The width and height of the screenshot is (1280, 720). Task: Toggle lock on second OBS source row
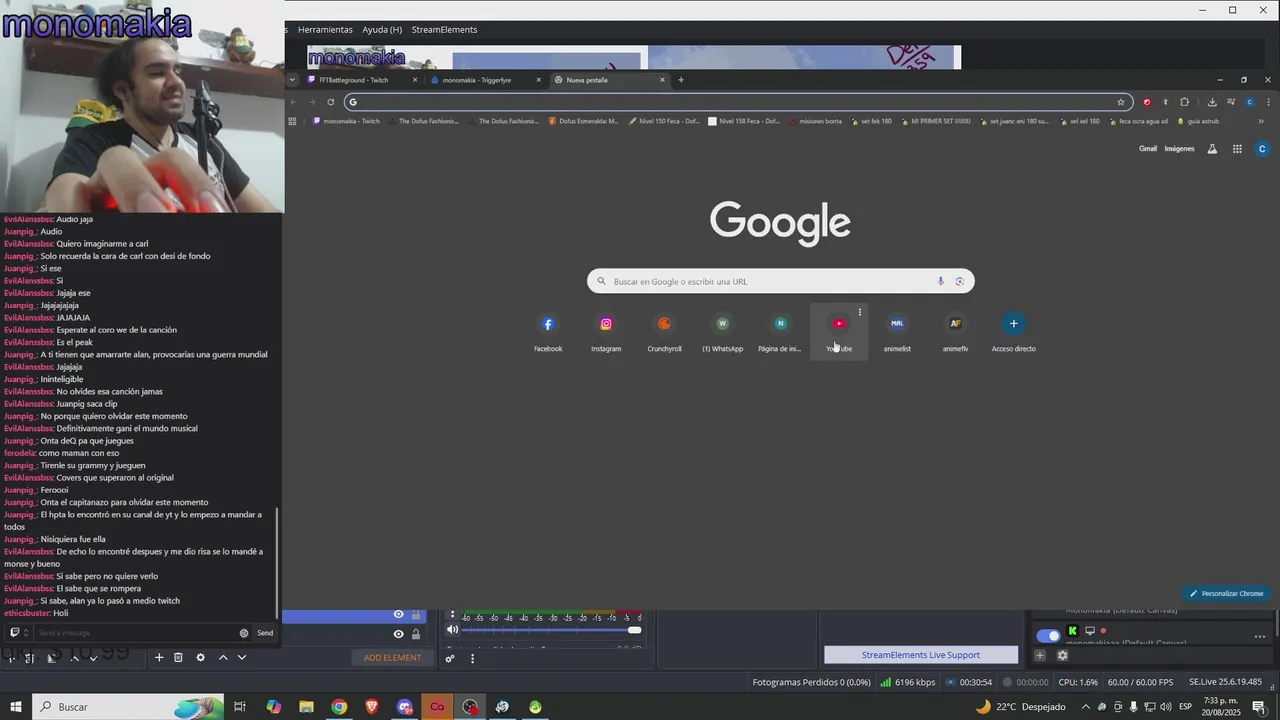pyautogui.click(x=416, y=634)
